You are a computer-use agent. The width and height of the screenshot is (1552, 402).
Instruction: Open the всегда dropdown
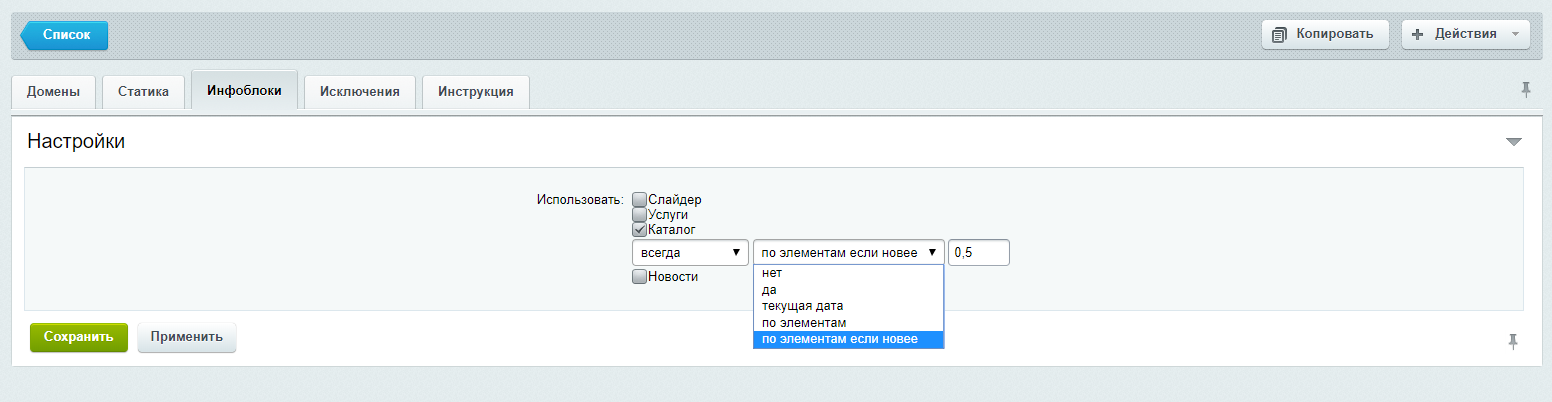click(x=690, y=253)
